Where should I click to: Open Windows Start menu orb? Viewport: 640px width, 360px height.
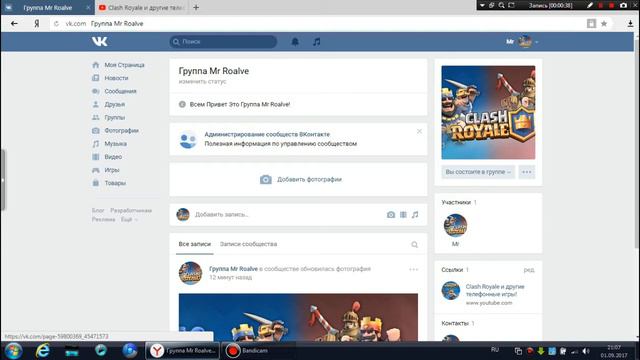(13, 351)
